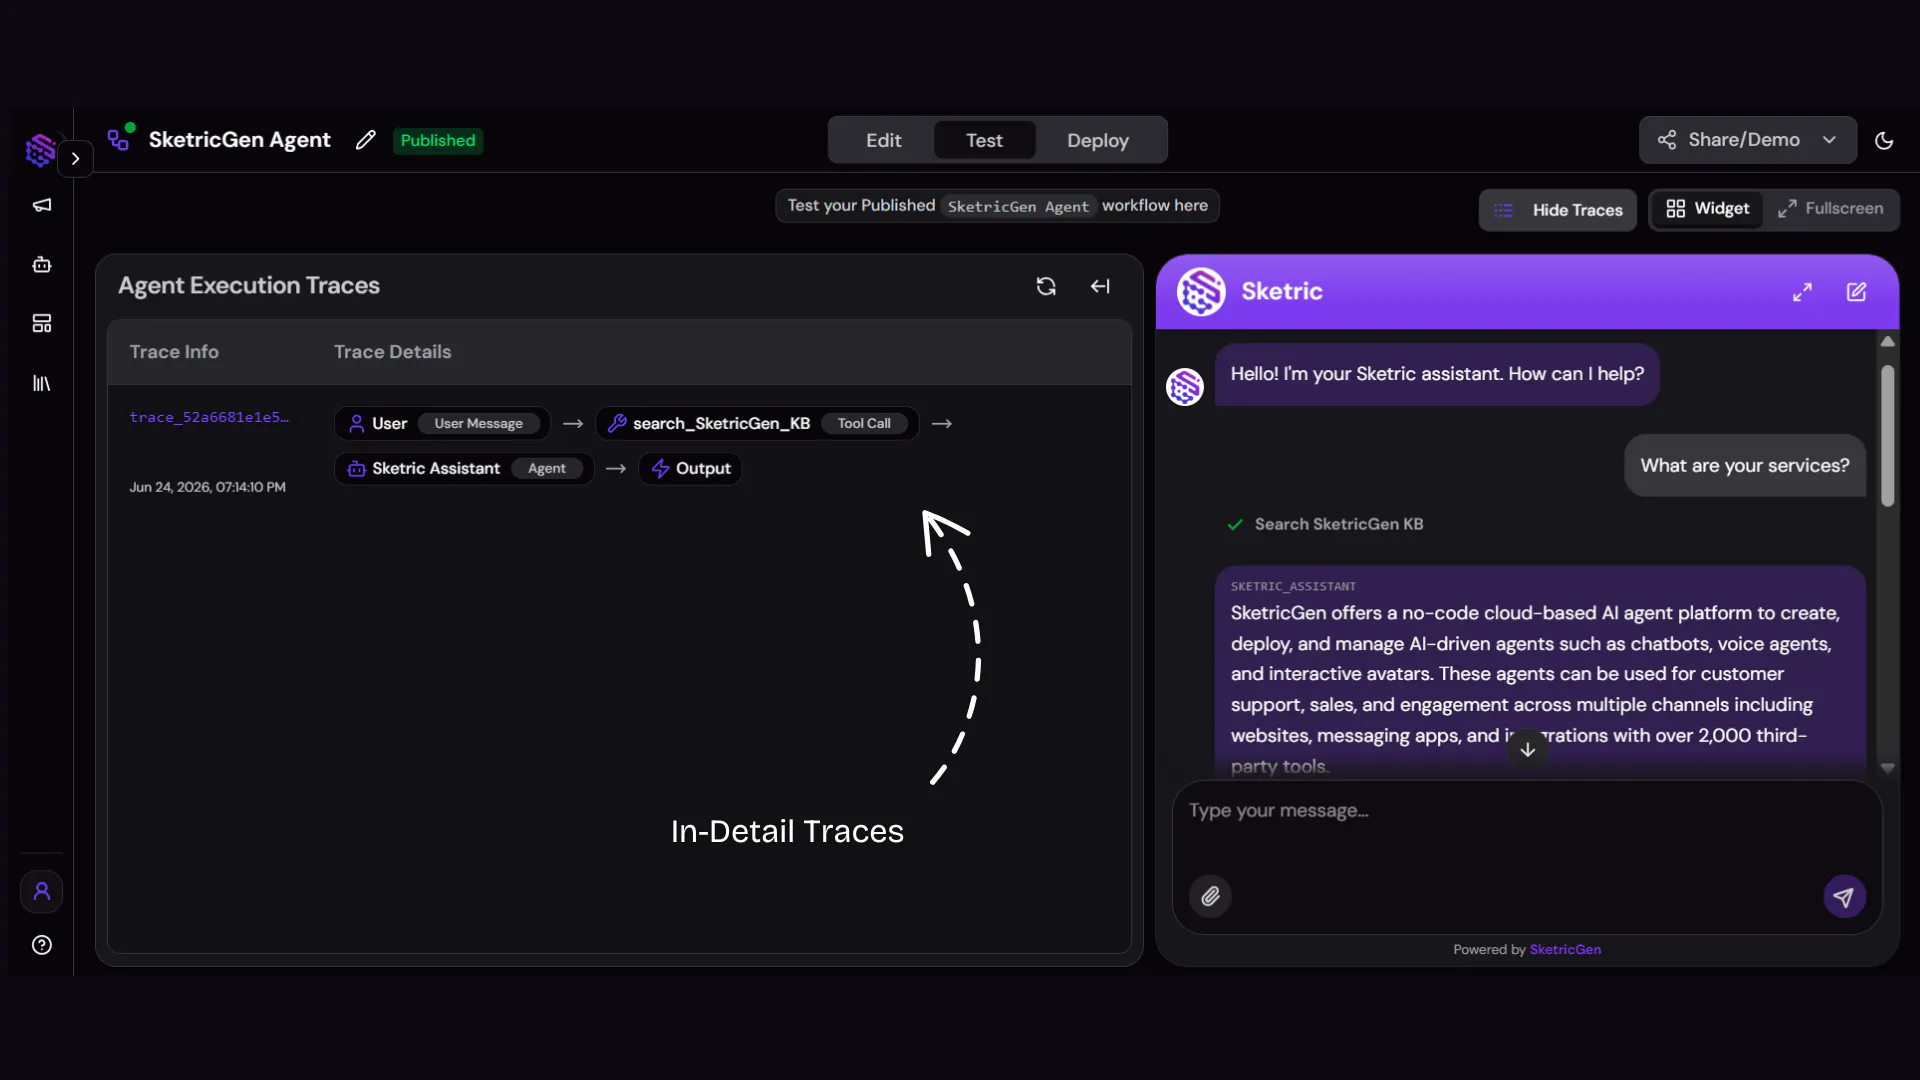The width and height of the screenshot is (1920, 1080).
Task: Toggle dark mode moon icon
Action: coord(1884,141)
